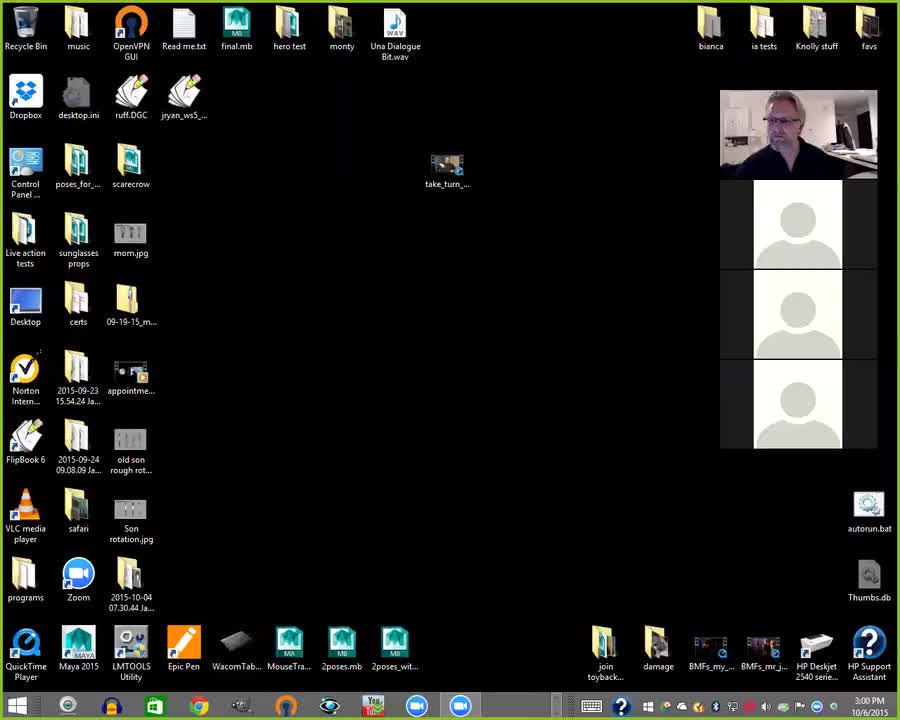The height and width of the screenshot is (720, 900).
Task: Click the Norton Internet shortcut
Action: [25, 378]
